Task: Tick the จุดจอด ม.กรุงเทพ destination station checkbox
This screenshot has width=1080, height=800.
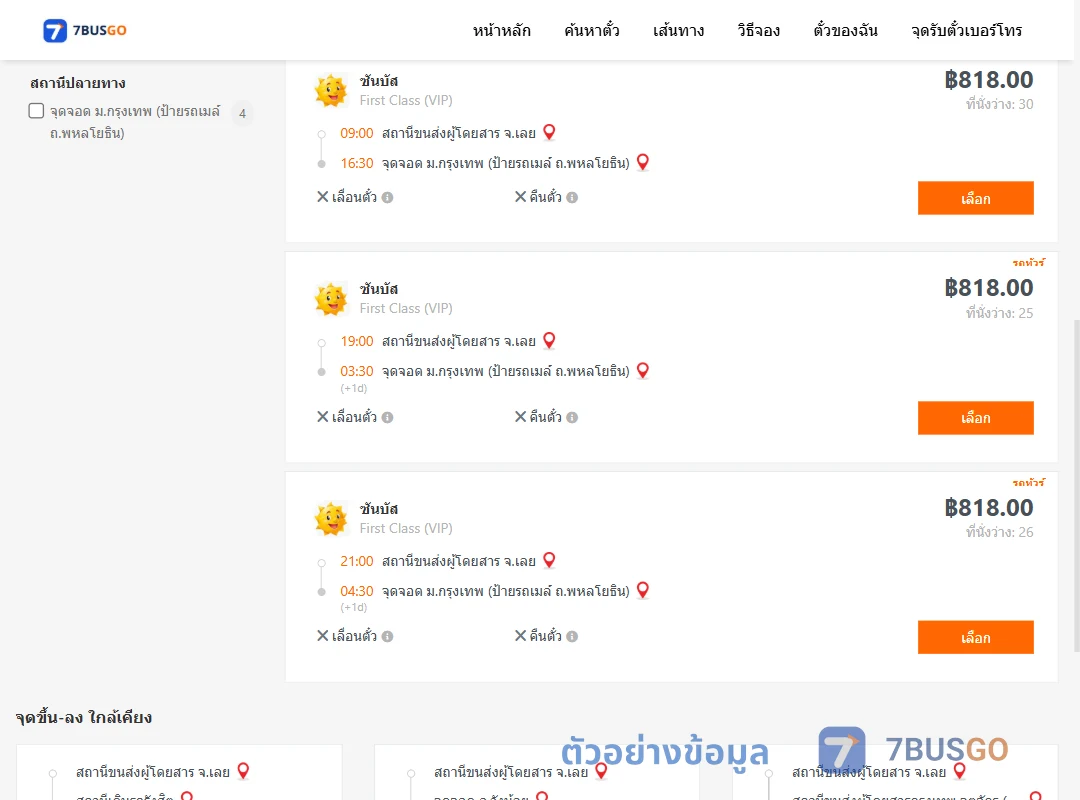Action: pos(37,111)
